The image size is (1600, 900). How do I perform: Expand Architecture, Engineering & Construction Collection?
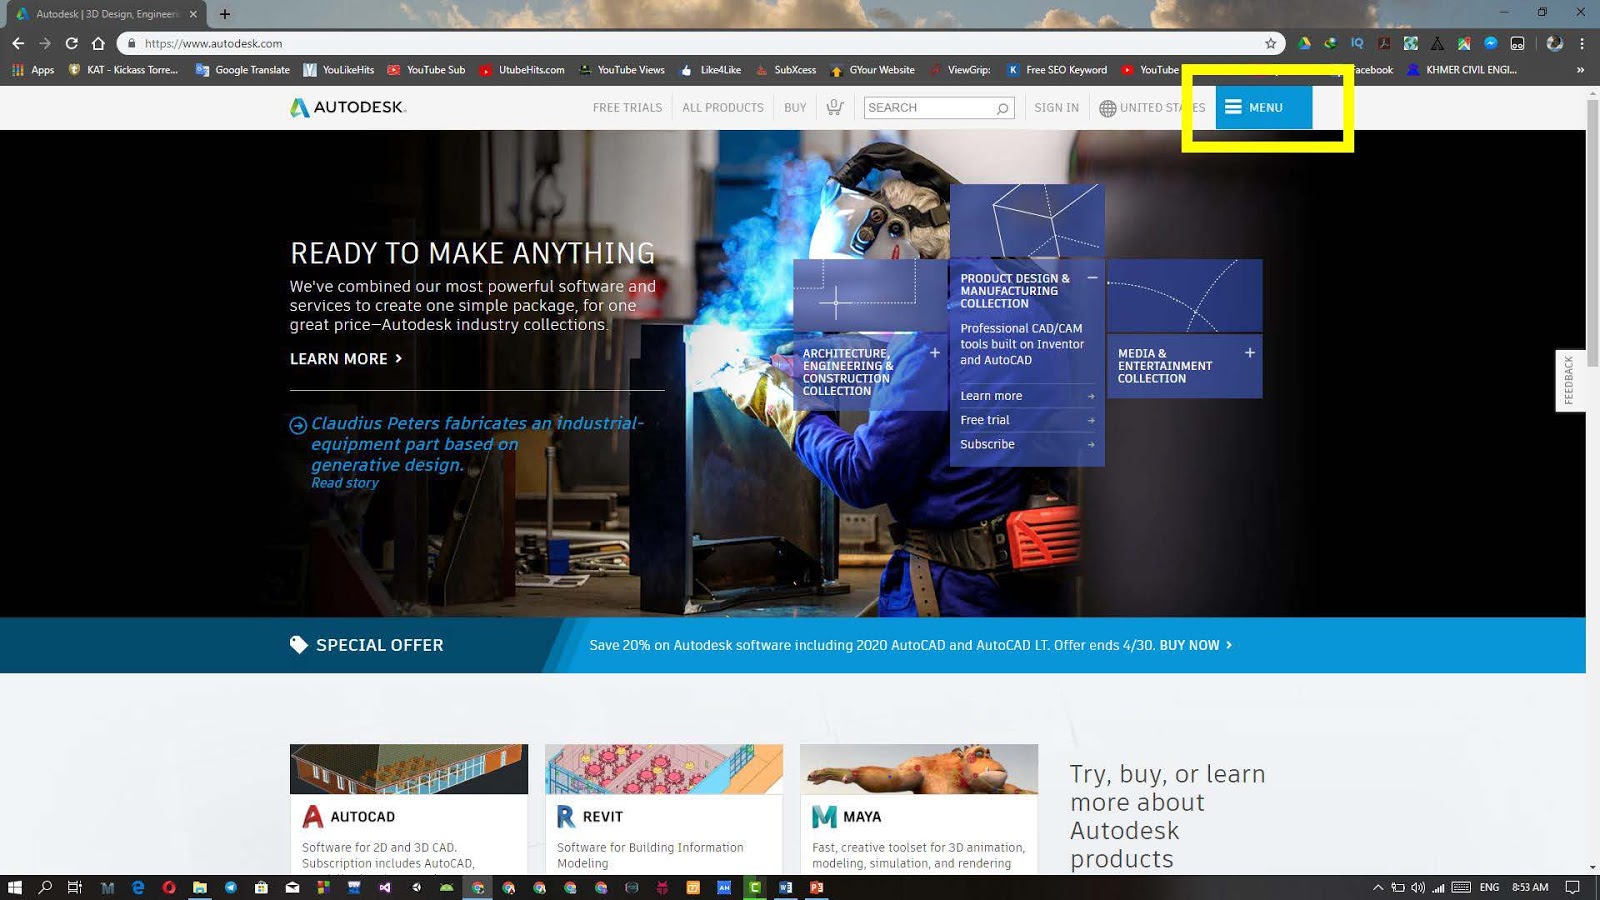[x=935, y=353]
